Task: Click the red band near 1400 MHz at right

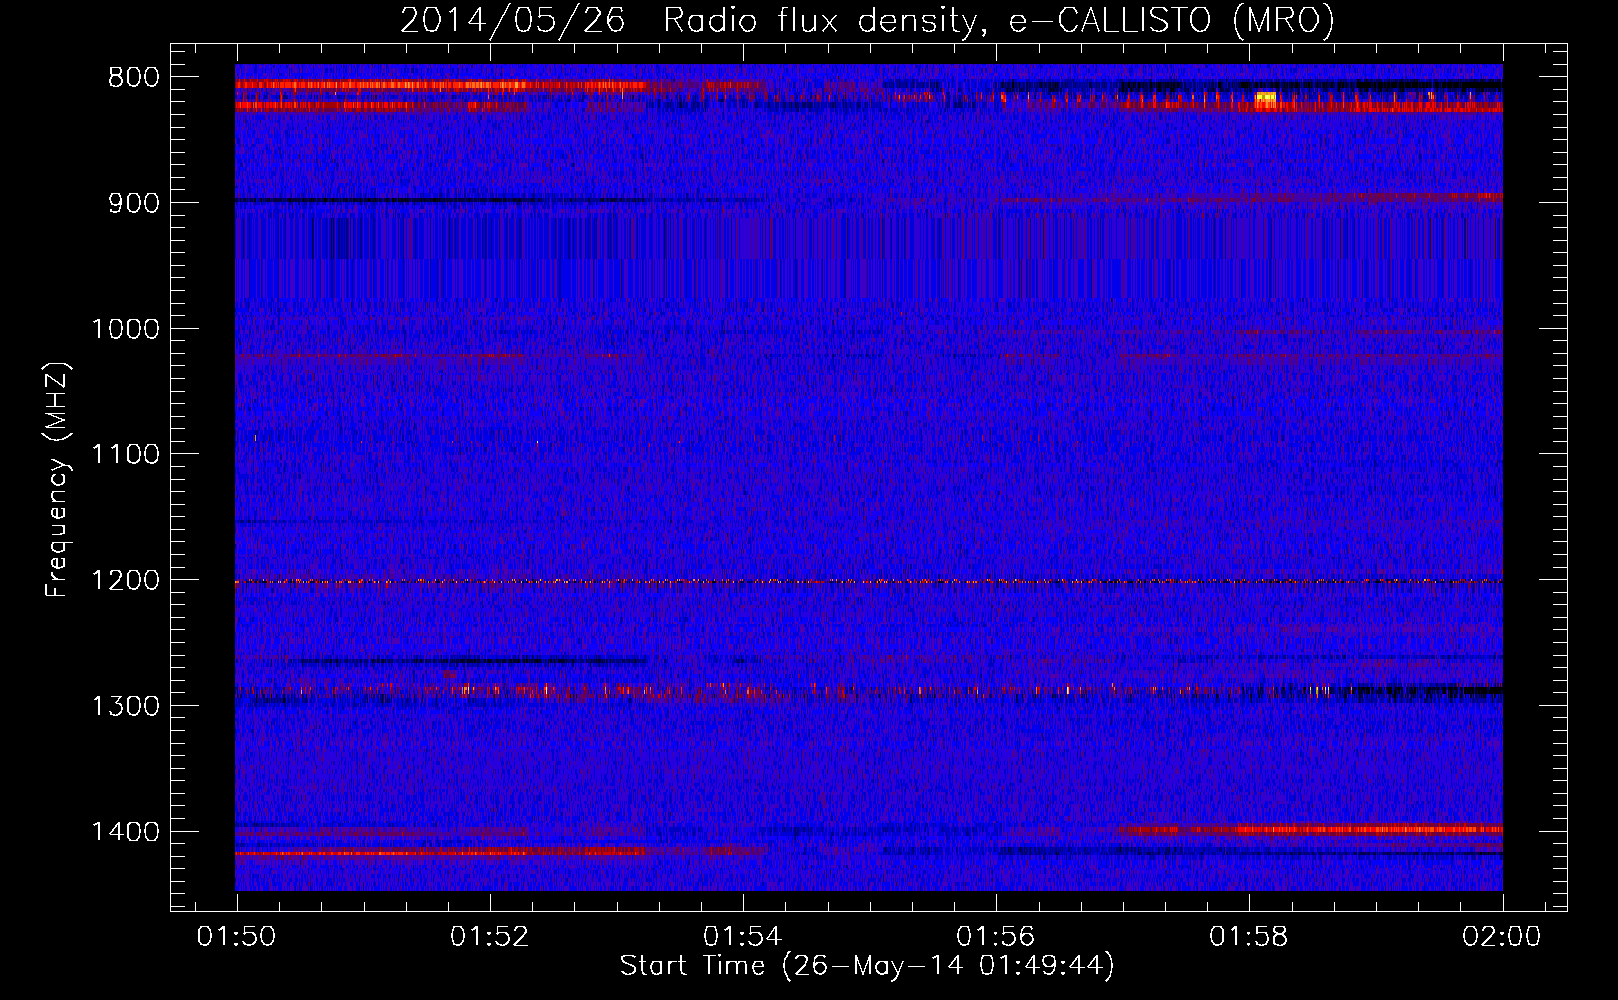Action: [1312, 829]
